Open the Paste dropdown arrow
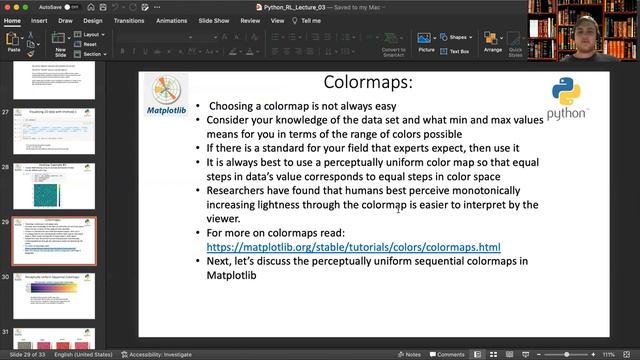The image size is (640, 360). [x=22, y=38]
